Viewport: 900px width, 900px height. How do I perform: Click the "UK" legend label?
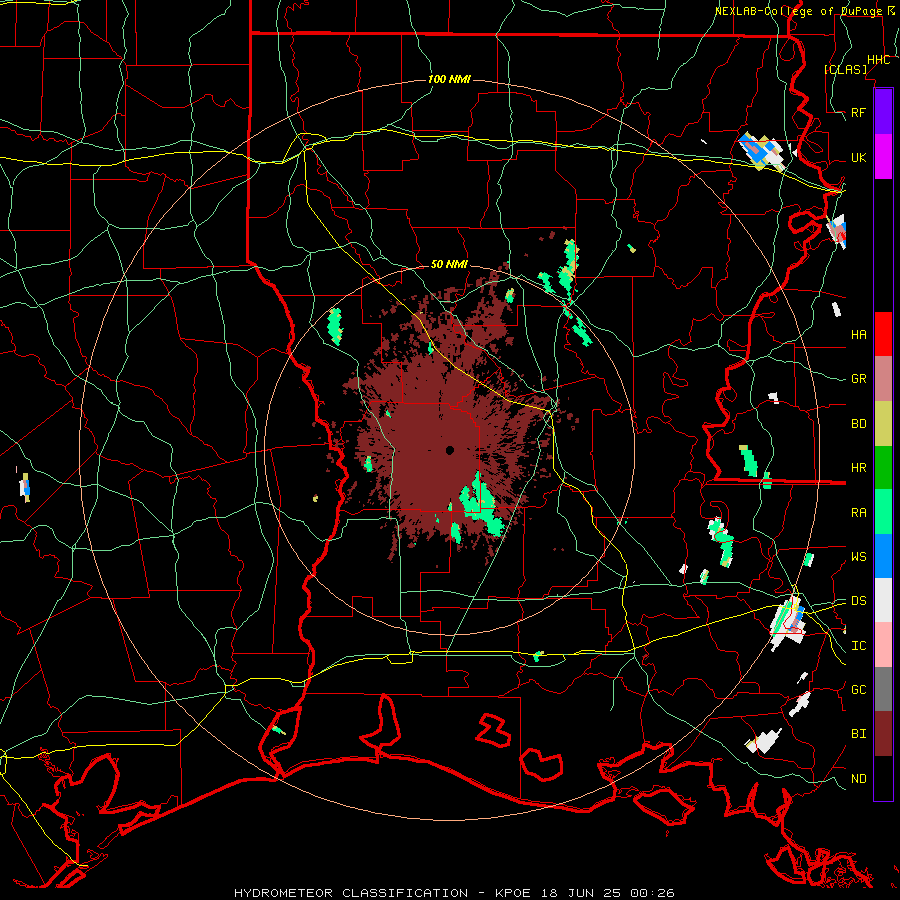click(x=858, y=157)
